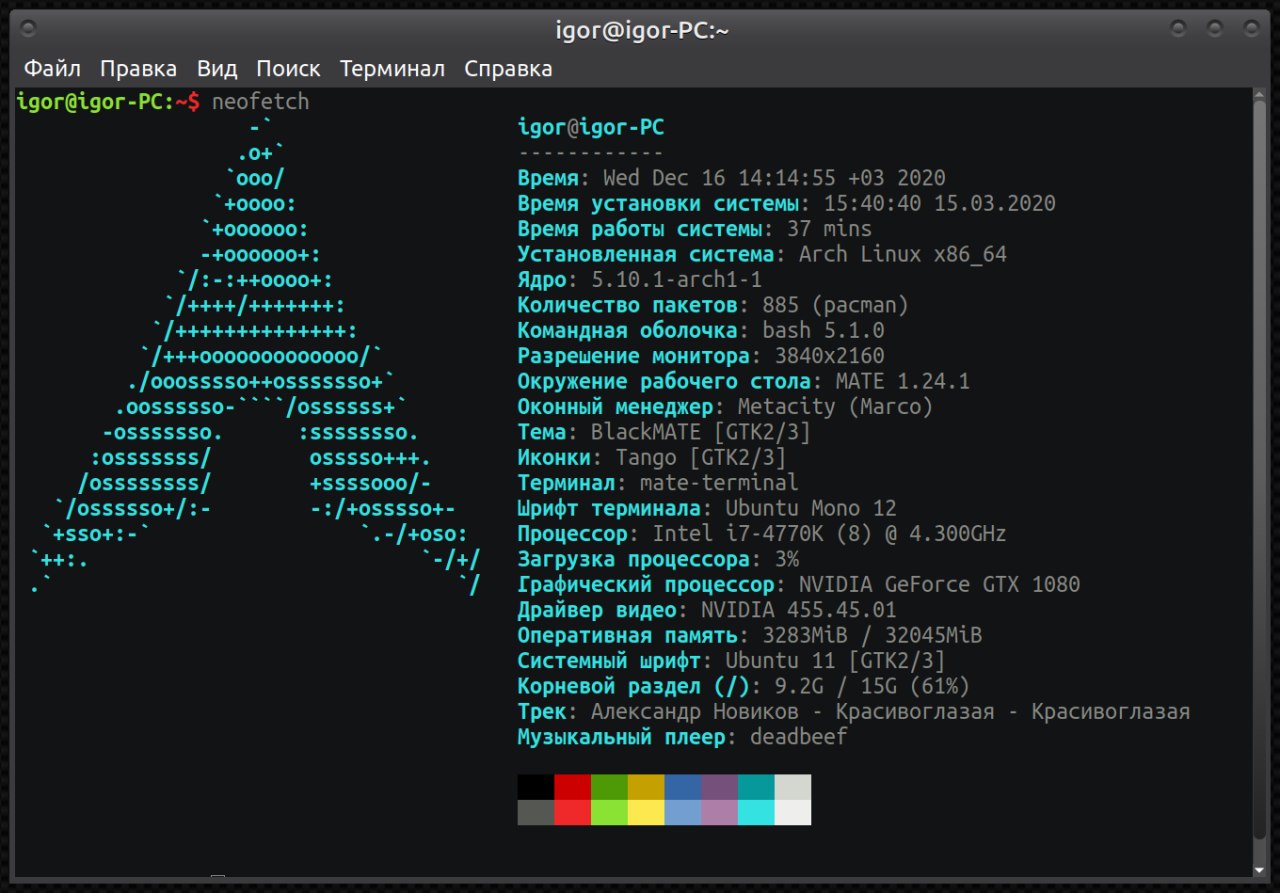Click the uptime value 37 mins
This screenshot has height=893, width=1280.
(x=829, y=229)
